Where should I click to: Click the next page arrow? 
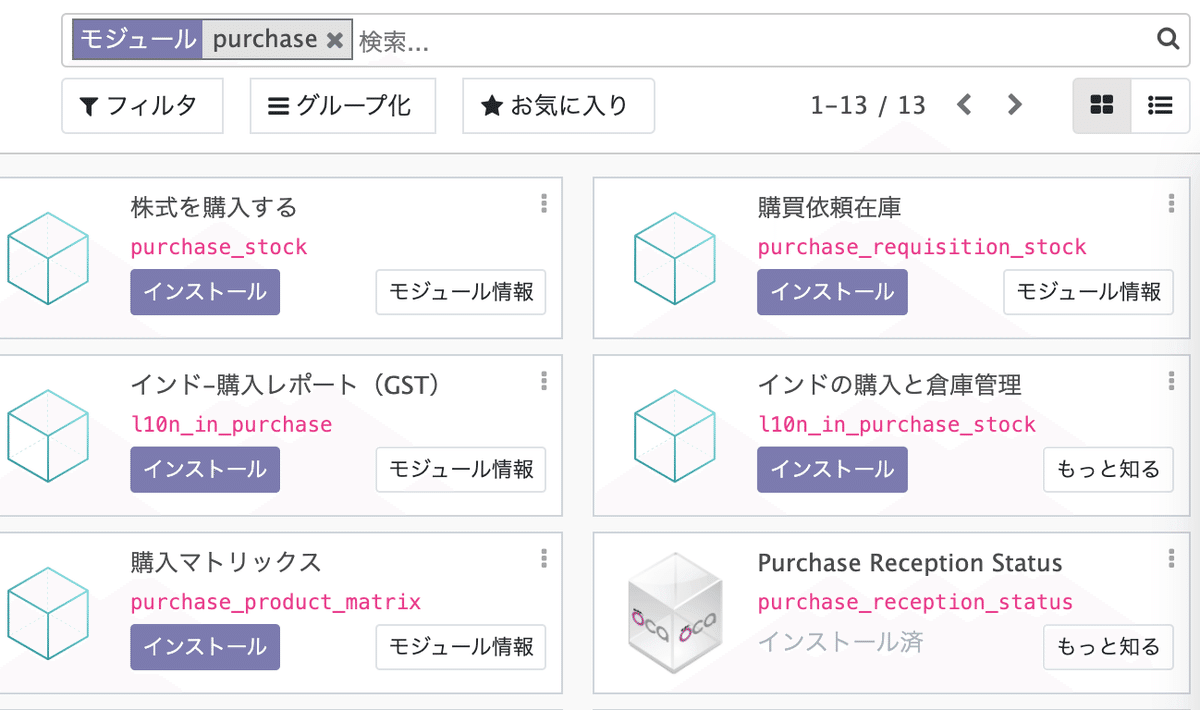(1014, 104)
